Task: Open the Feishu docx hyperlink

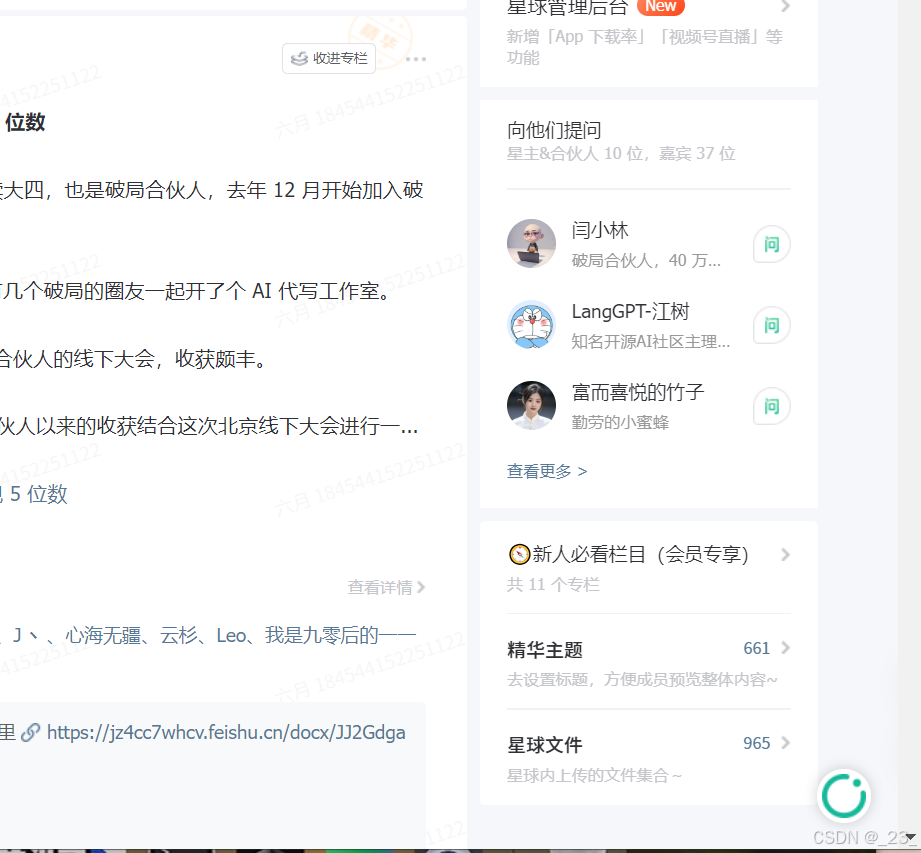Action: (x=227, y=732)
